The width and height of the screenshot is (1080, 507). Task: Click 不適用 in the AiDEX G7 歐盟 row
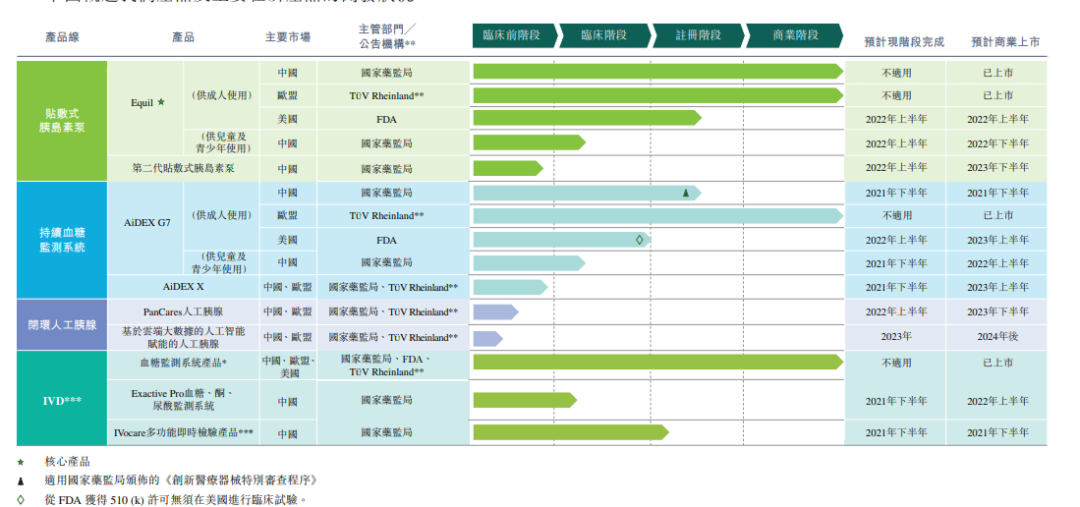(895, 216)
